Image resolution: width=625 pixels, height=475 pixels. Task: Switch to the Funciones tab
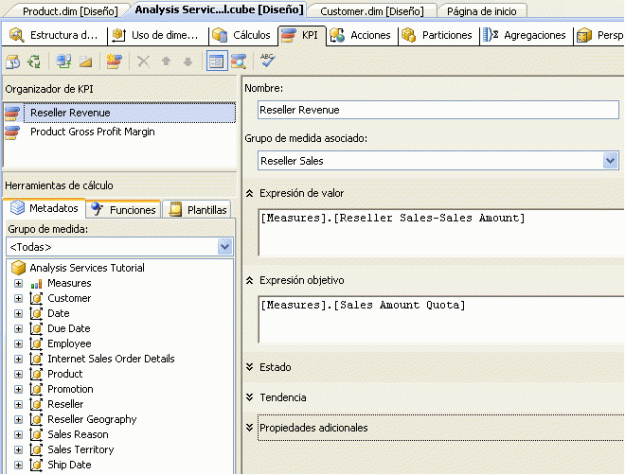(124, 210)
